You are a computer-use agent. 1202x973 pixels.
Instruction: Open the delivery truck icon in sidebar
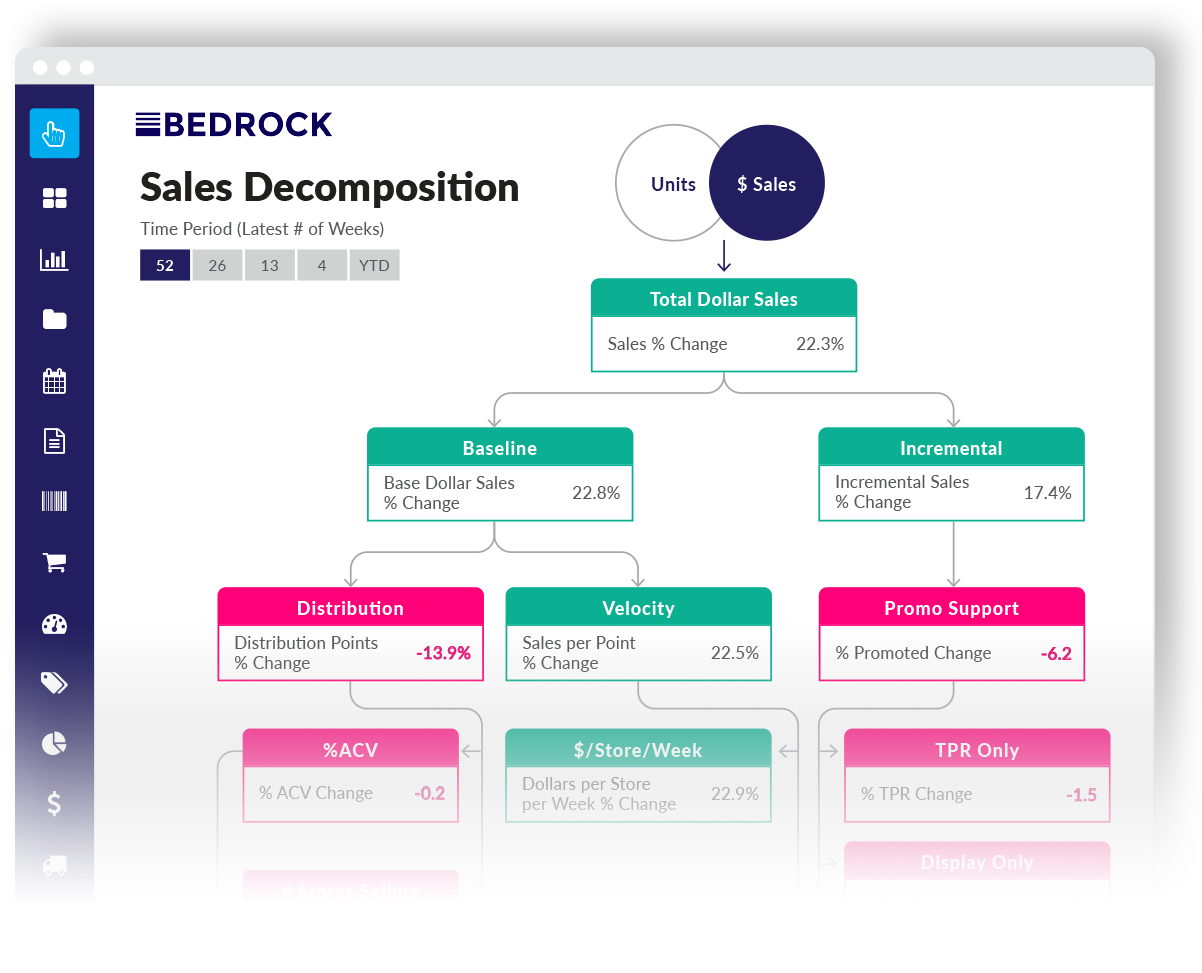[x=54, y=865]
